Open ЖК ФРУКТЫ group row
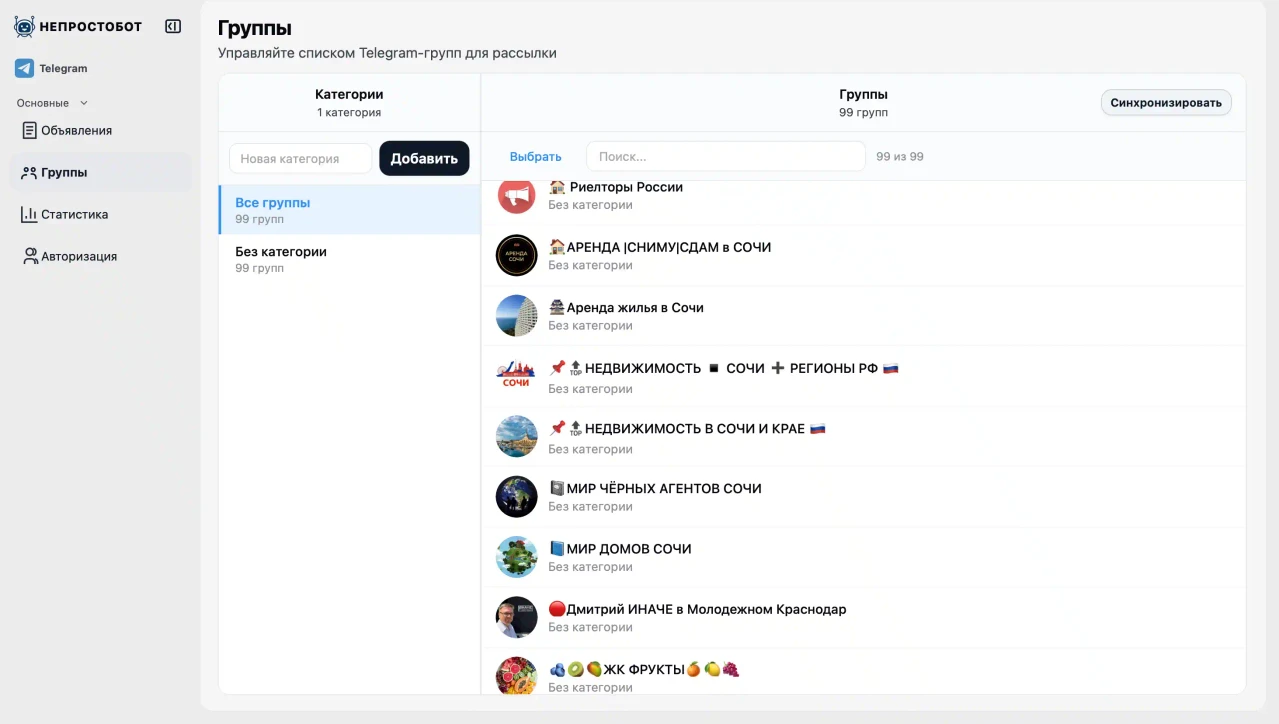 [863, 672]
